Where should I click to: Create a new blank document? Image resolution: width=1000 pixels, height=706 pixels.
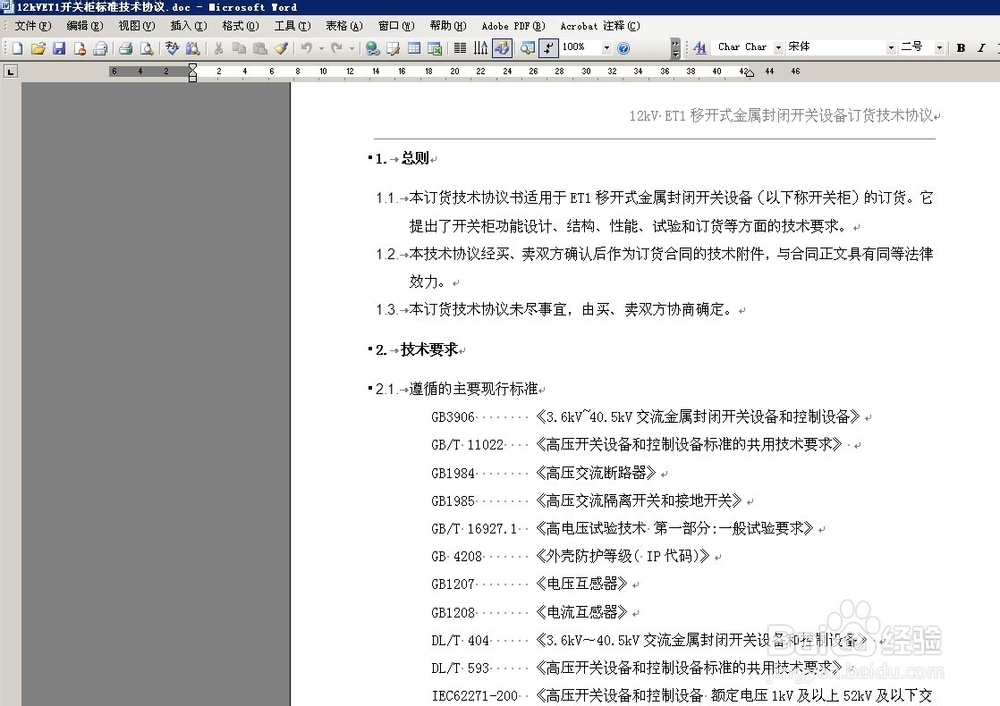(18, 48)
